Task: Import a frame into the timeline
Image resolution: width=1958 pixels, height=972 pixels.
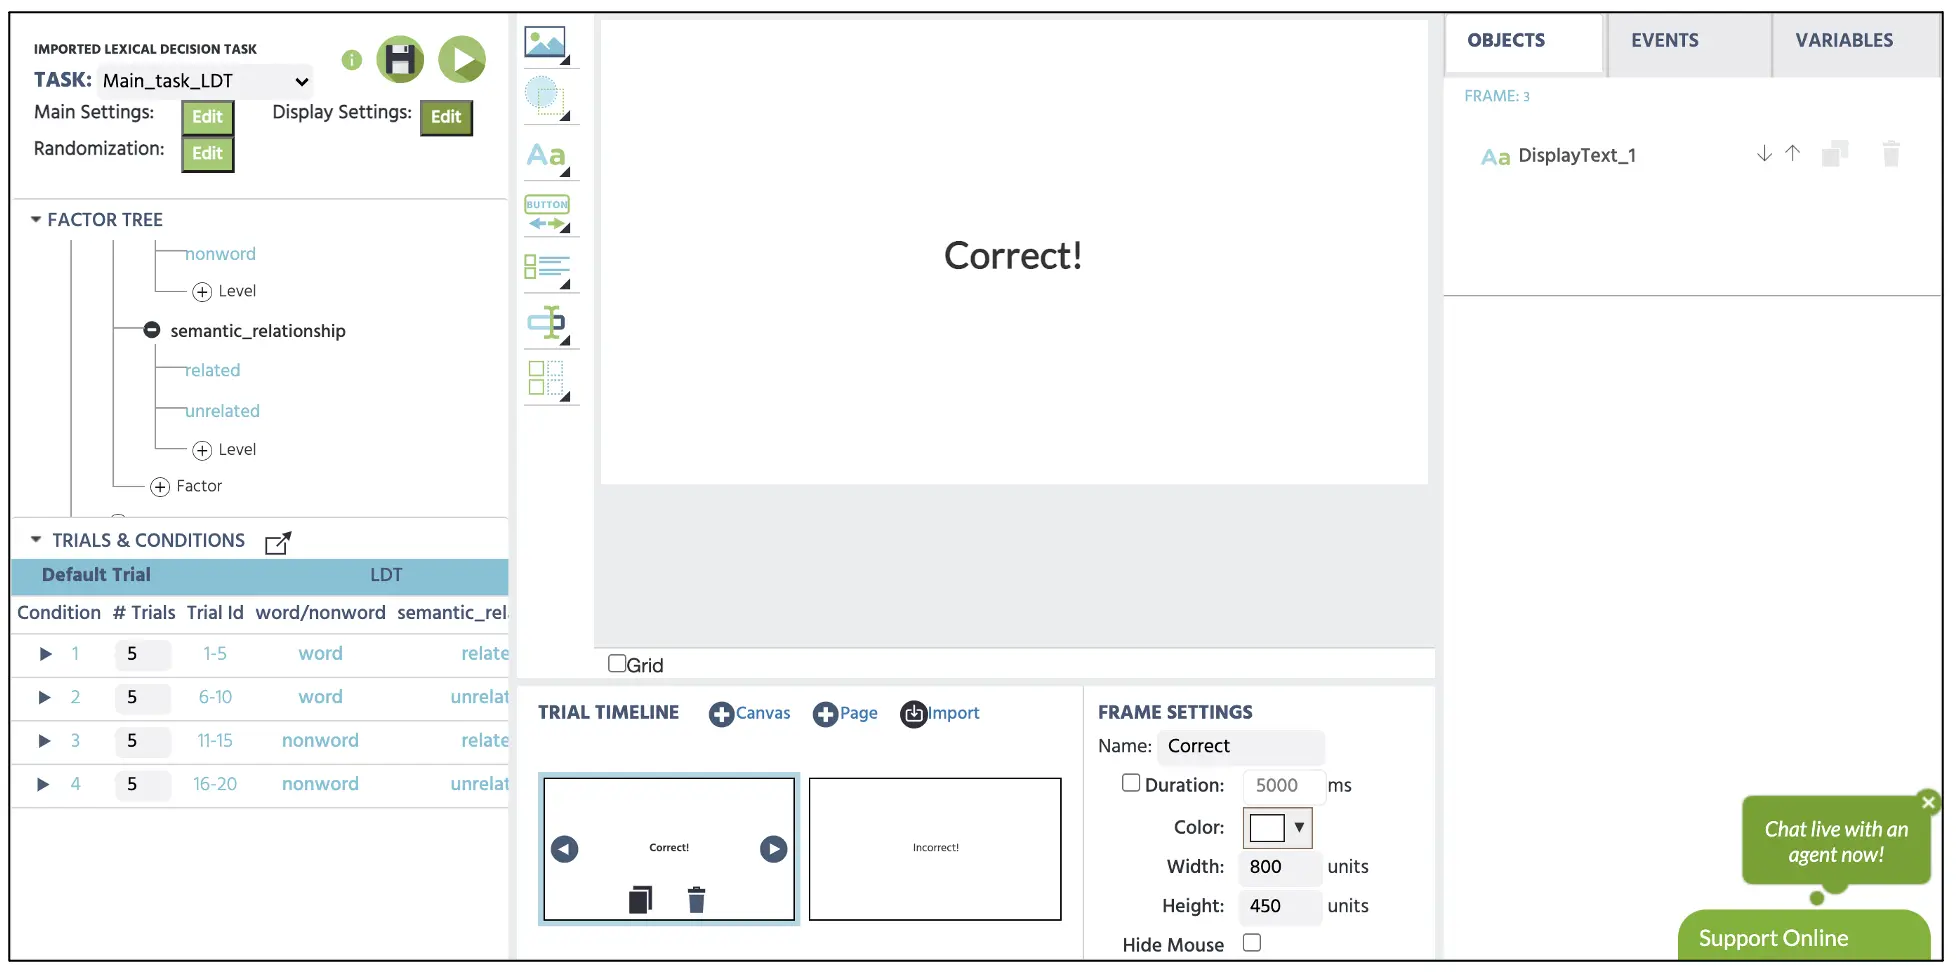Action: pos(940,714)
